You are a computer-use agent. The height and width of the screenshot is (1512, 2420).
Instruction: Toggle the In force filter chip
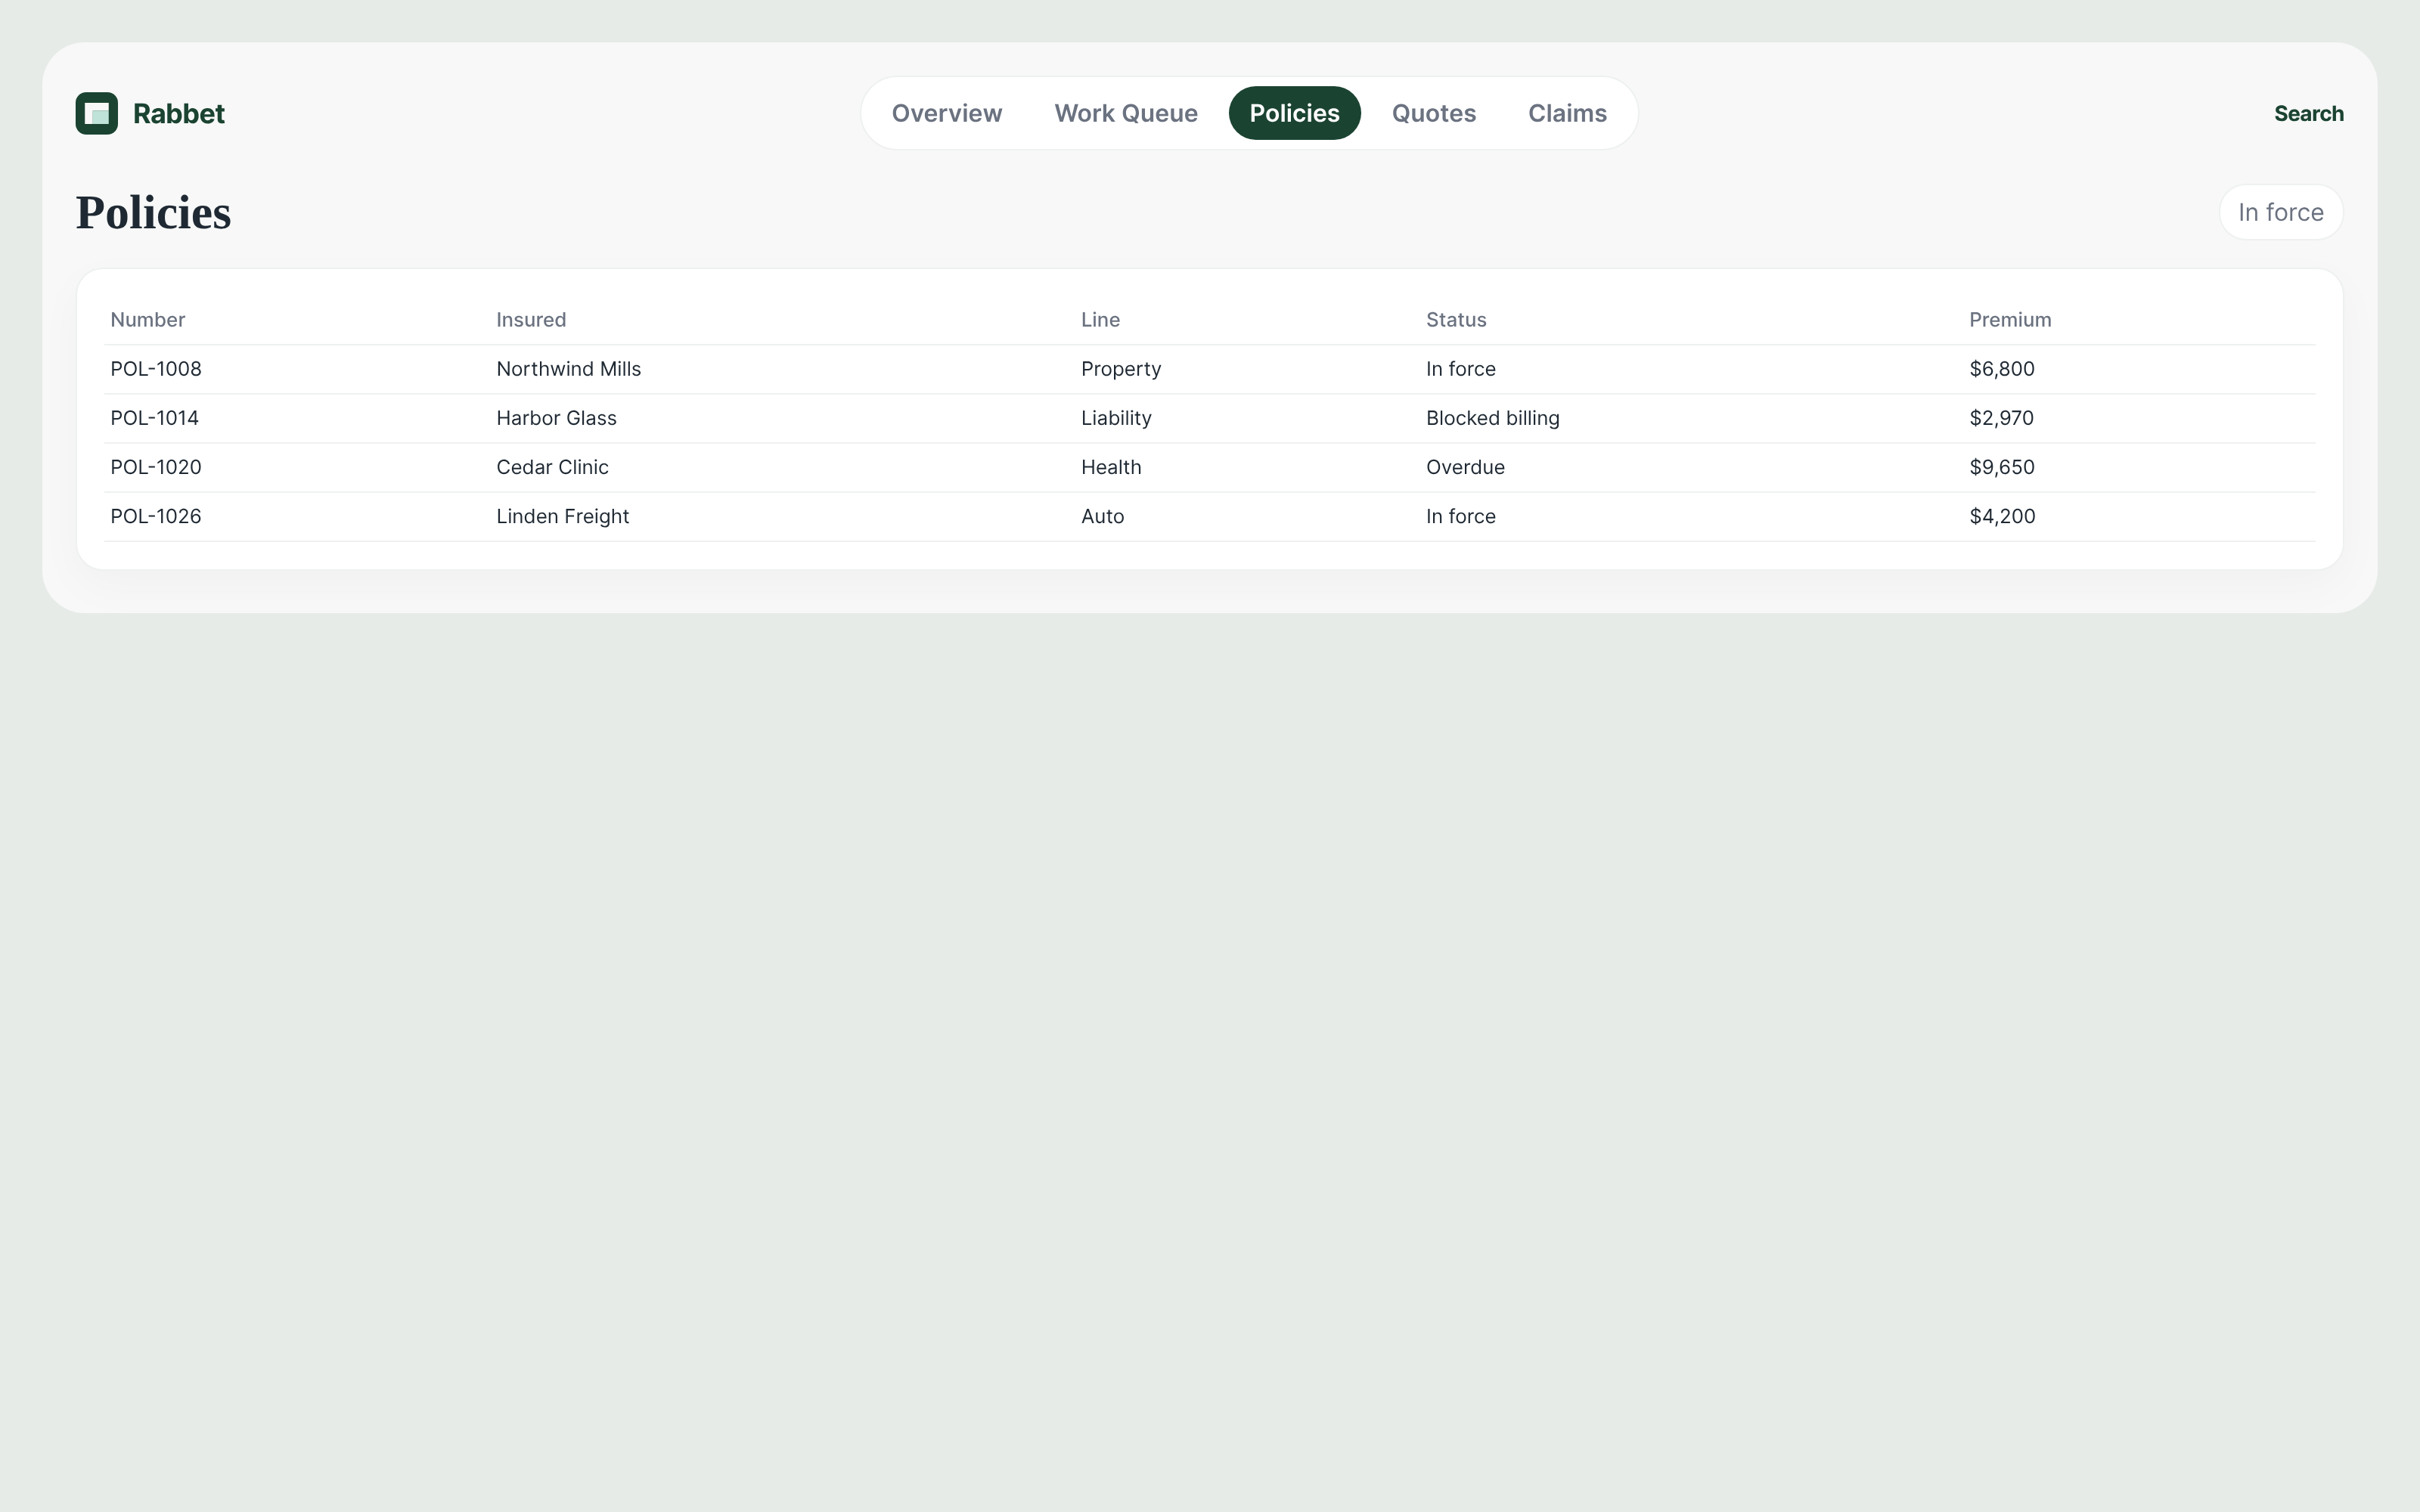(2280, 212)
